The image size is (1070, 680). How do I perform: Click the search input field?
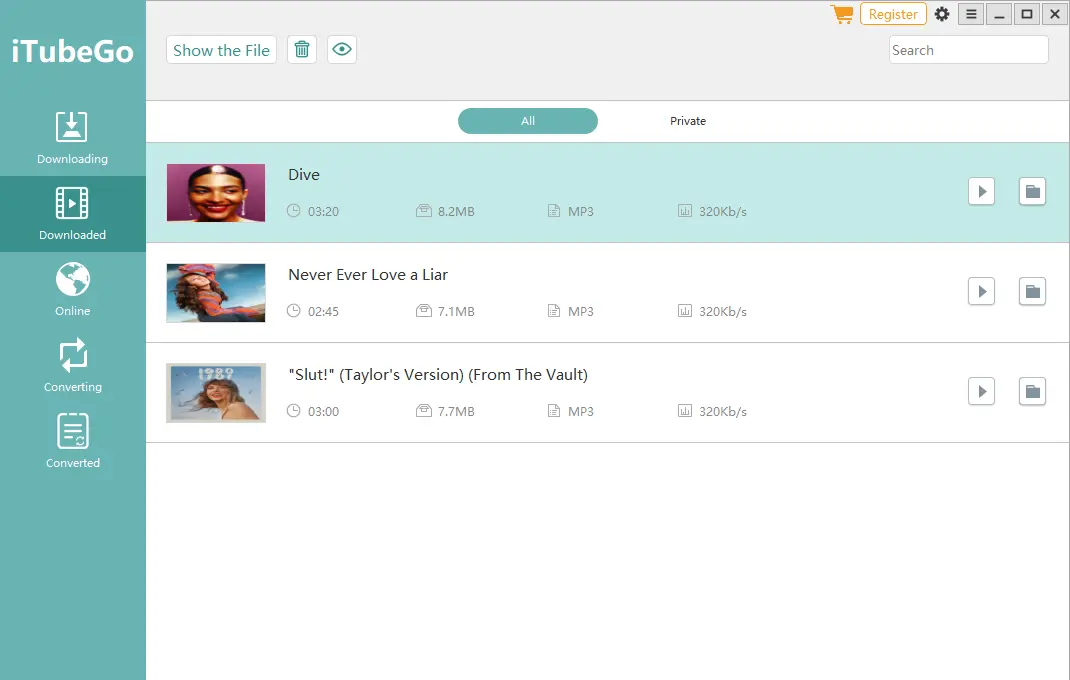click(x=967, y=49)
